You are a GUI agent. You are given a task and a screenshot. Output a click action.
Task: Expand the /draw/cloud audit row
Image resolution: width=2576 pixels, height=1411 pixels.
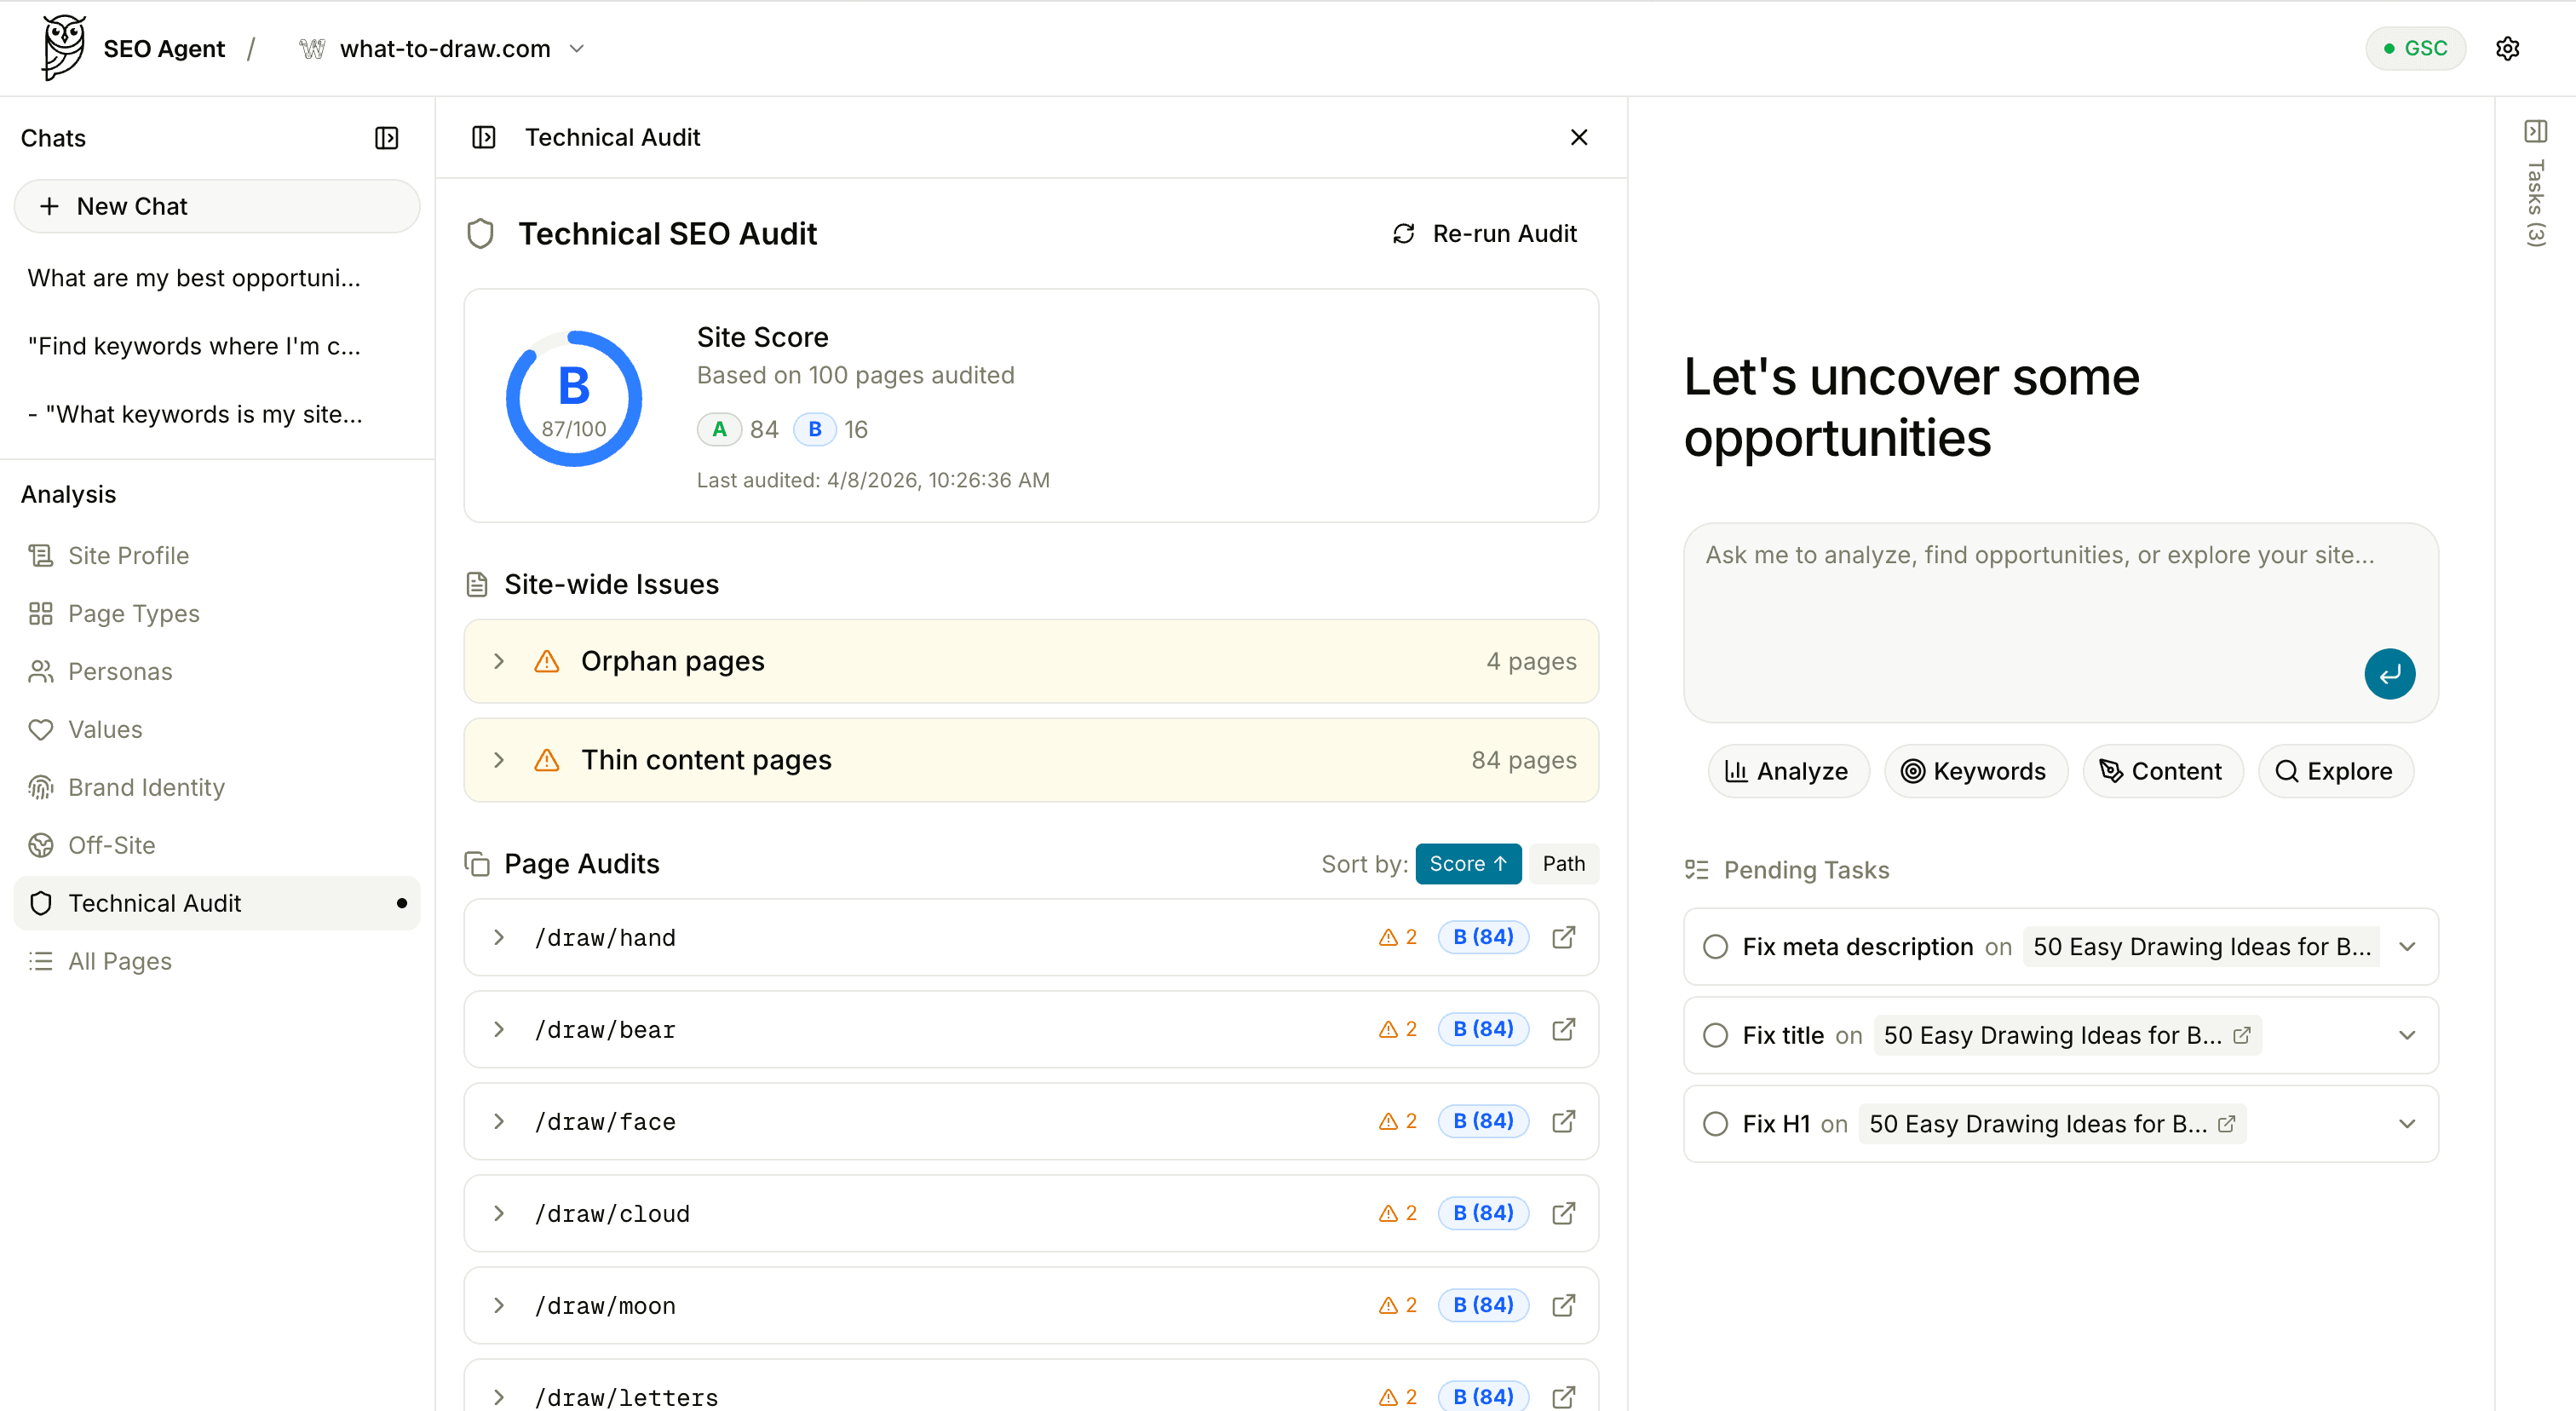(x=499, y=1213)
